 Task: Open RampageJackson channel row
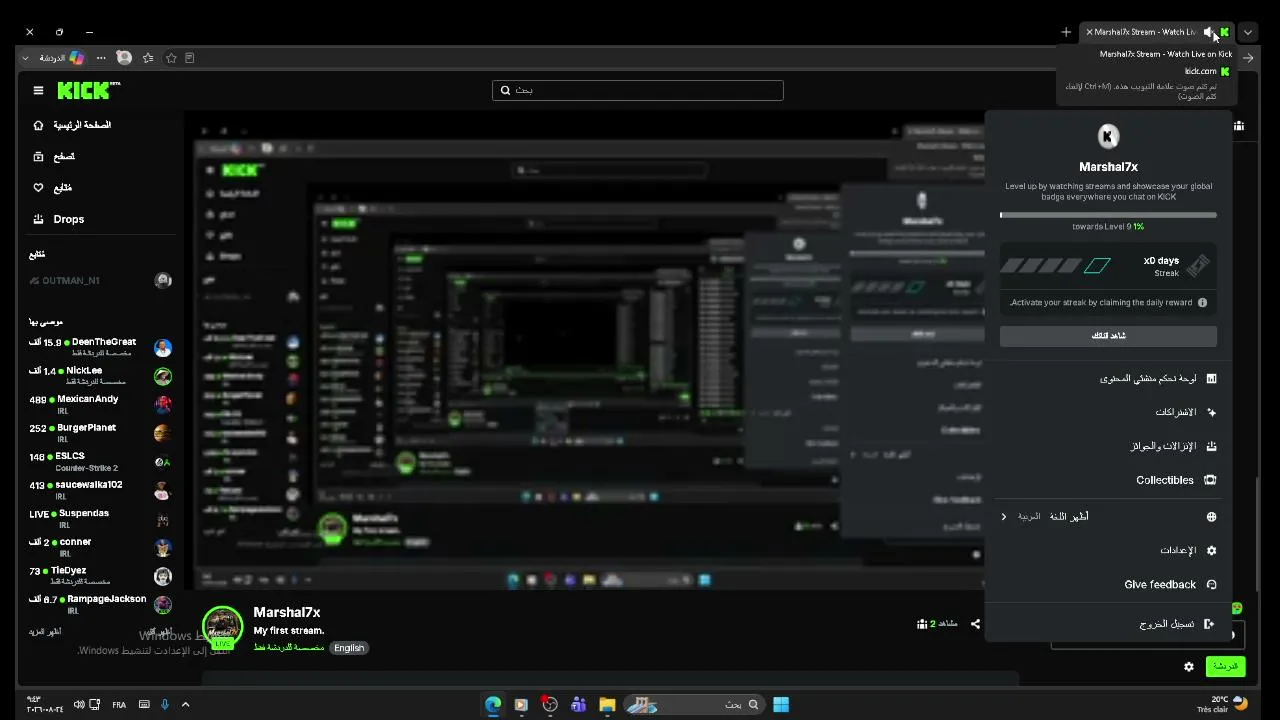pos(100,604)
